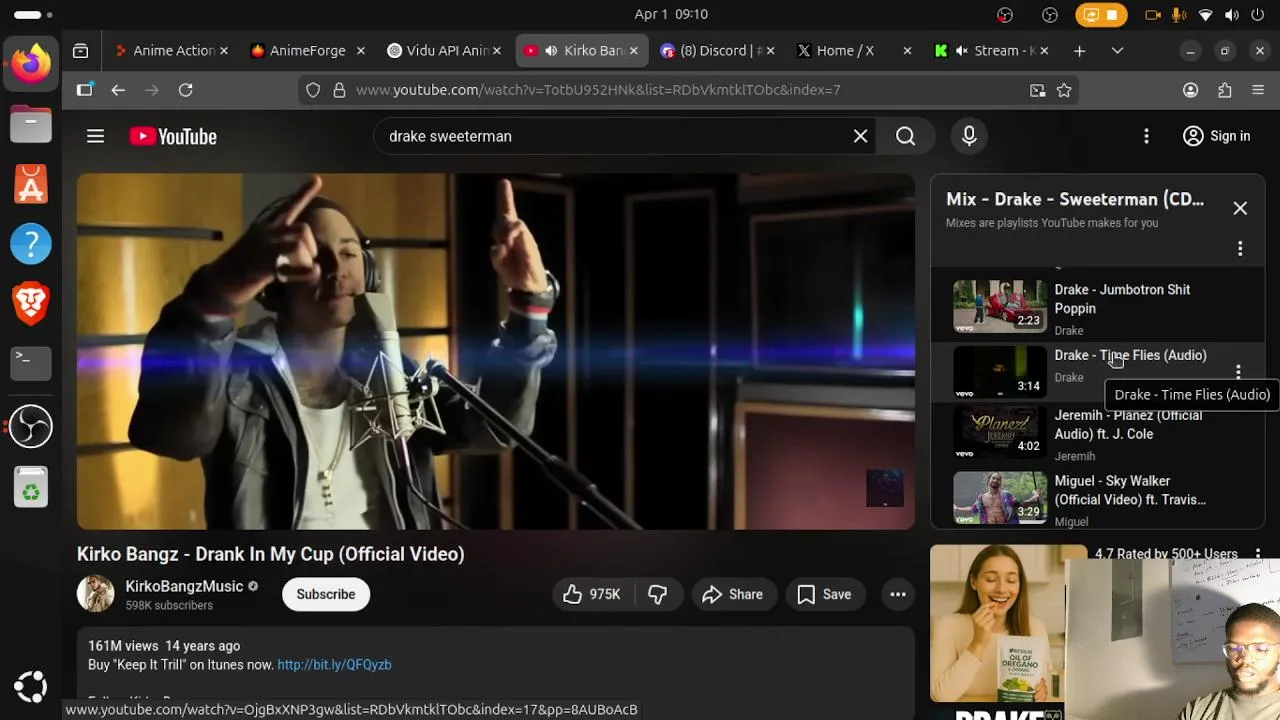This screenshot has height=720, width=1280.
Task: Subscribe to KirkoBangzMusic channel
Action: pos(325,594)
